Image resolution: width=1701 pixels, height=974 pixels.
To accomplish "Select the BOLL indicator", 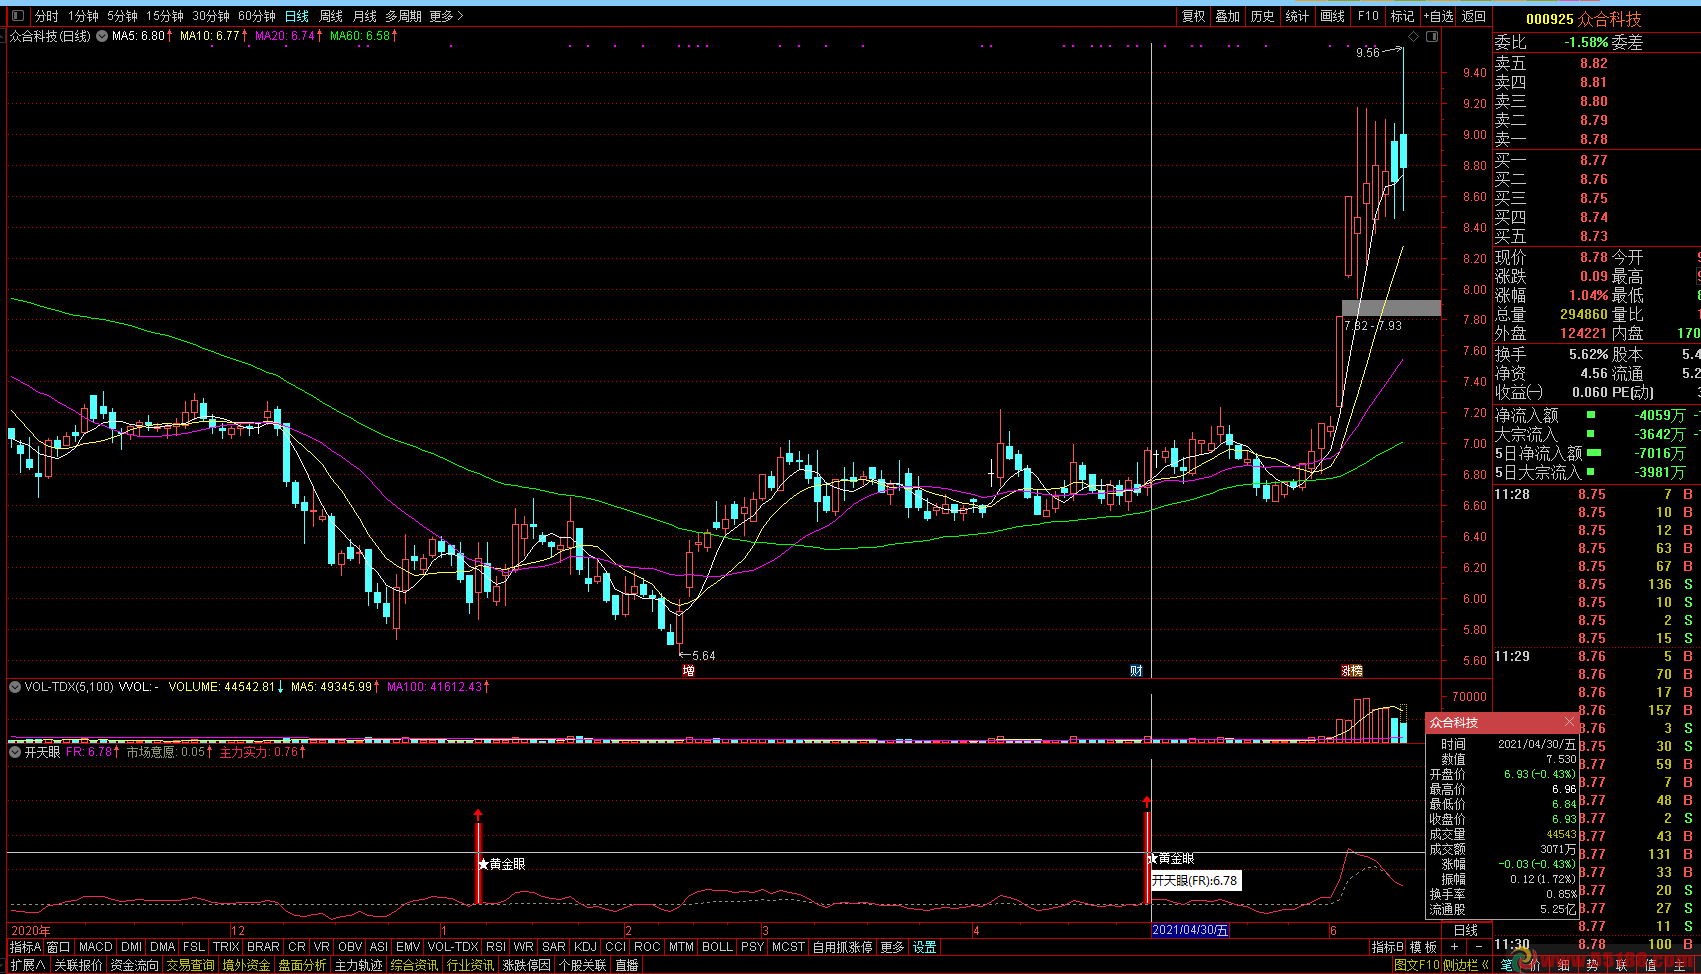I will tap(717, 947).
